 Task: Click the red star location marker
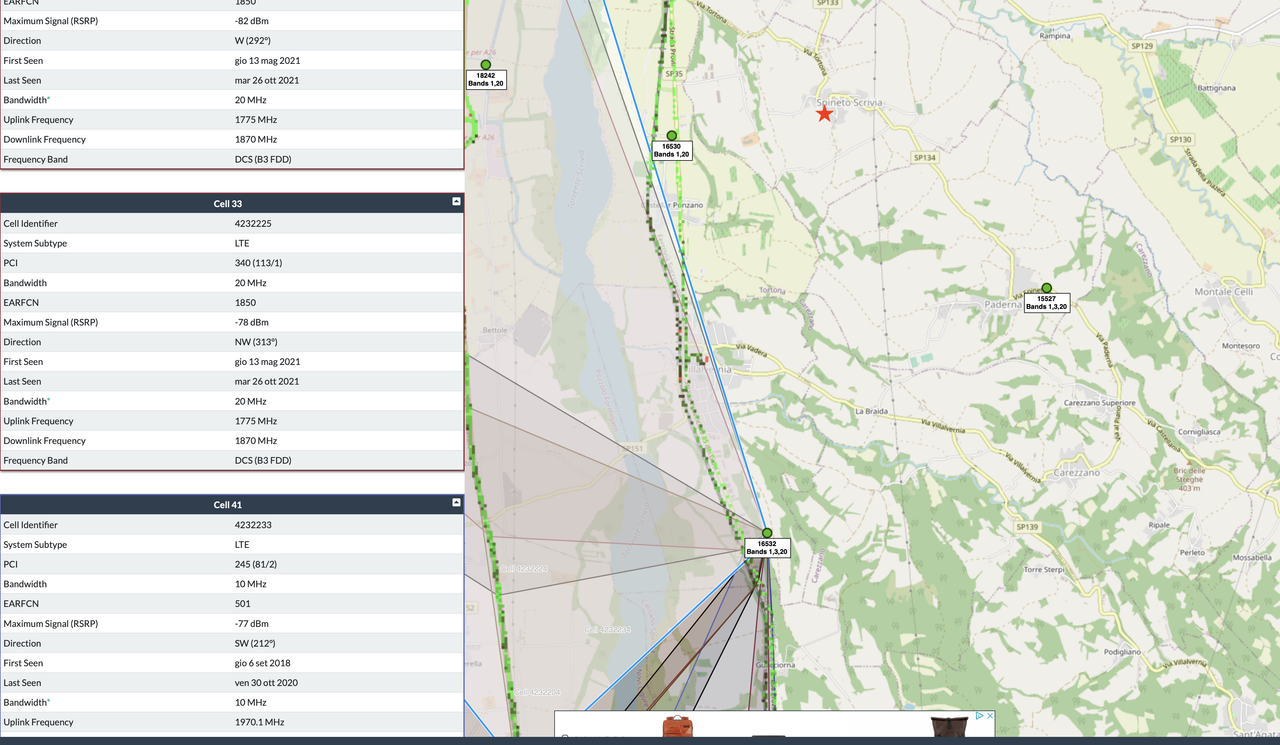click(x=824, y=114)
